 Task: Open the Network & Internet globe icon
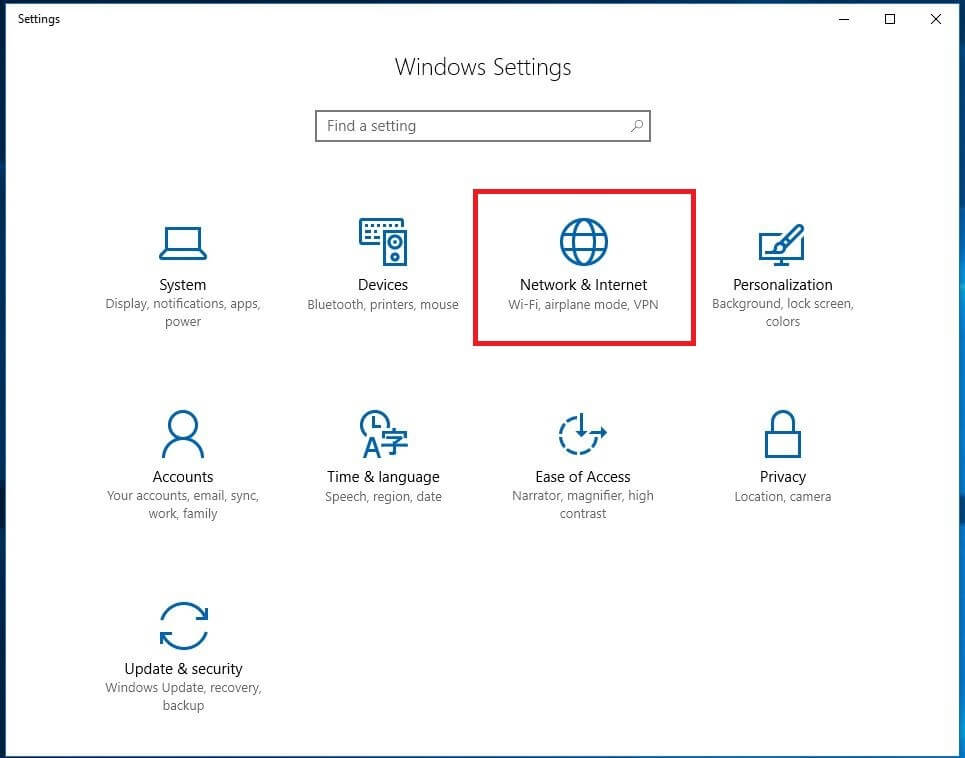coord(583,241)
